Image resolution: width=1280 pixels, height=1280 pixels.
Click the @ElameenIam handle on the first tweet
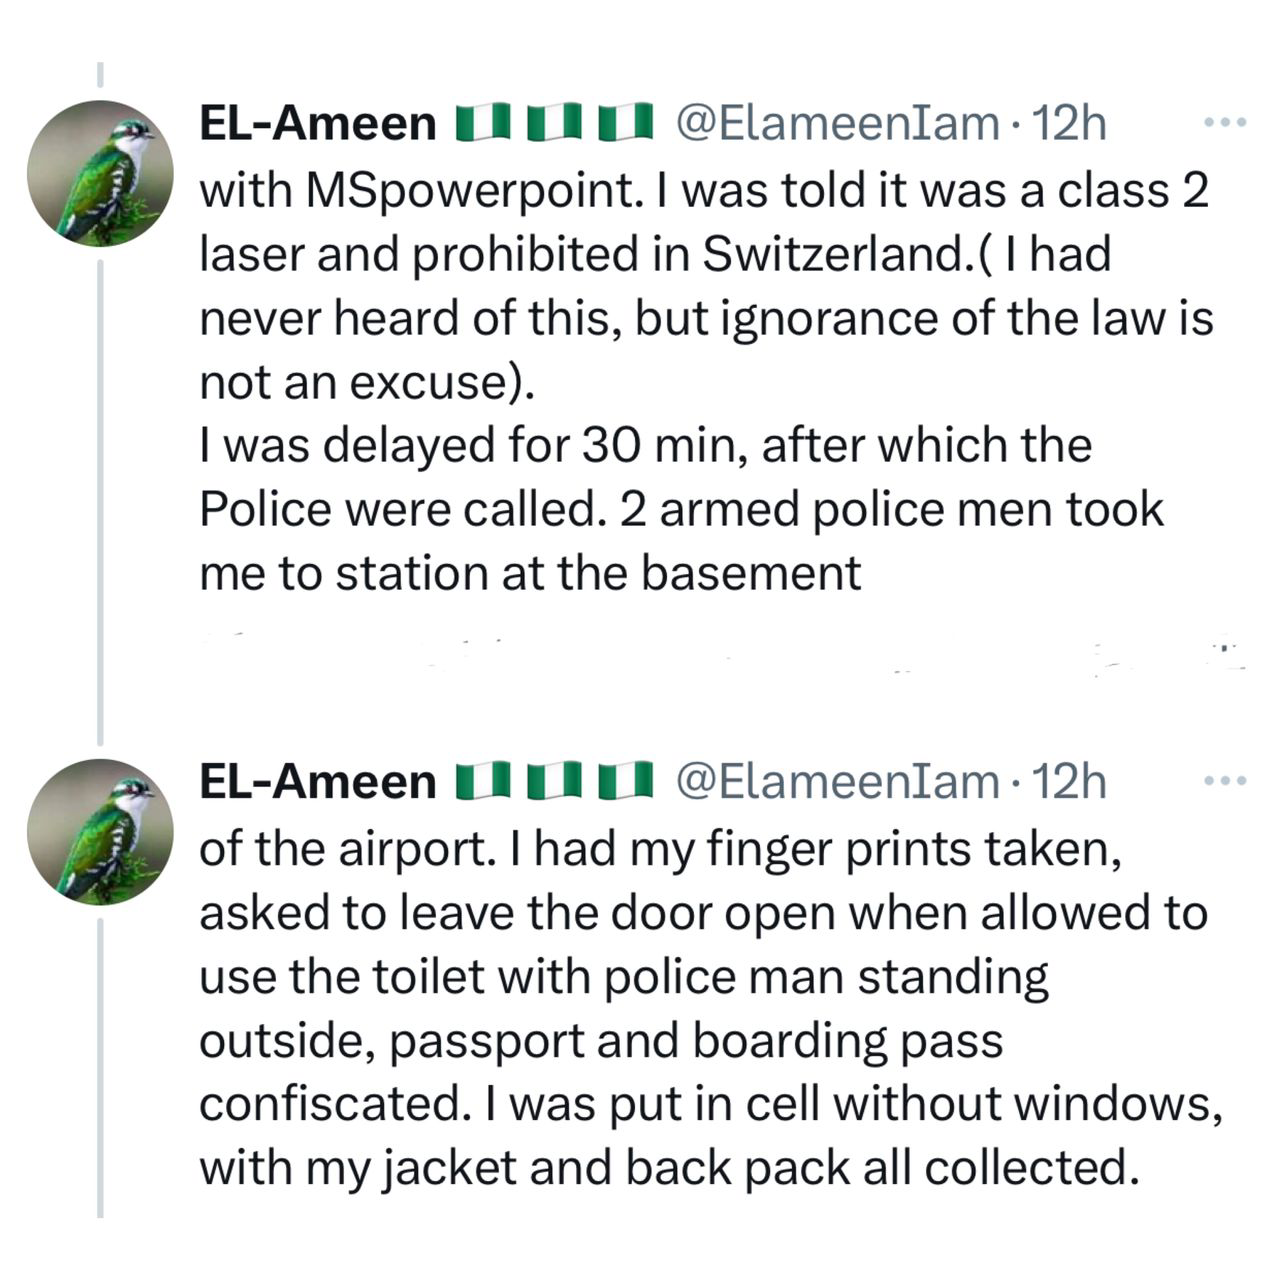tap(838, 124)
